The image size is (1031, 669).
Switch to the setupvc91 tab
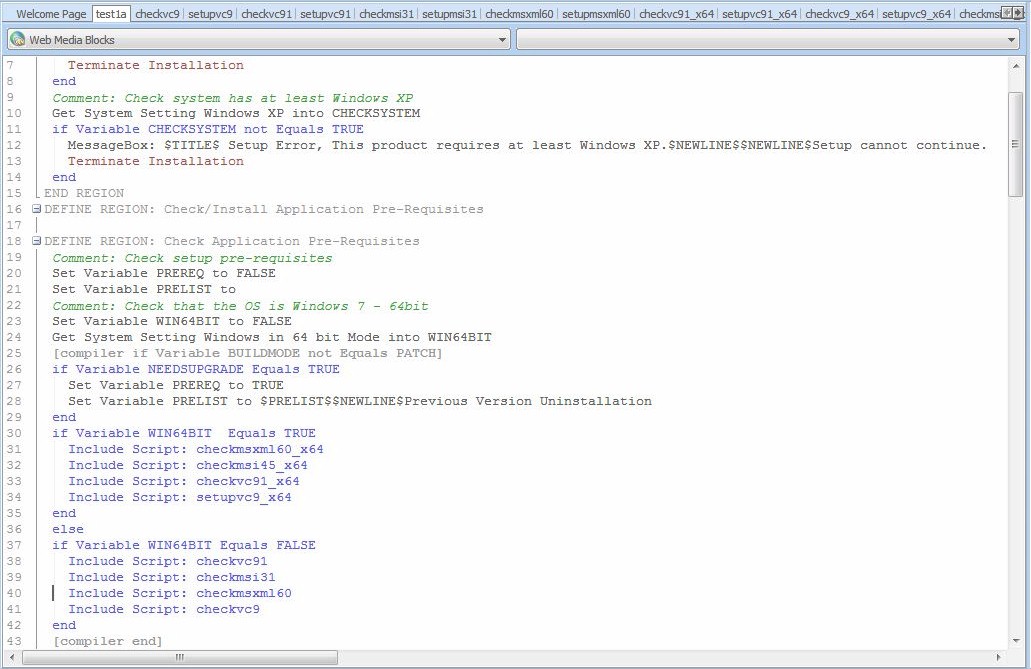pos(325,14)
